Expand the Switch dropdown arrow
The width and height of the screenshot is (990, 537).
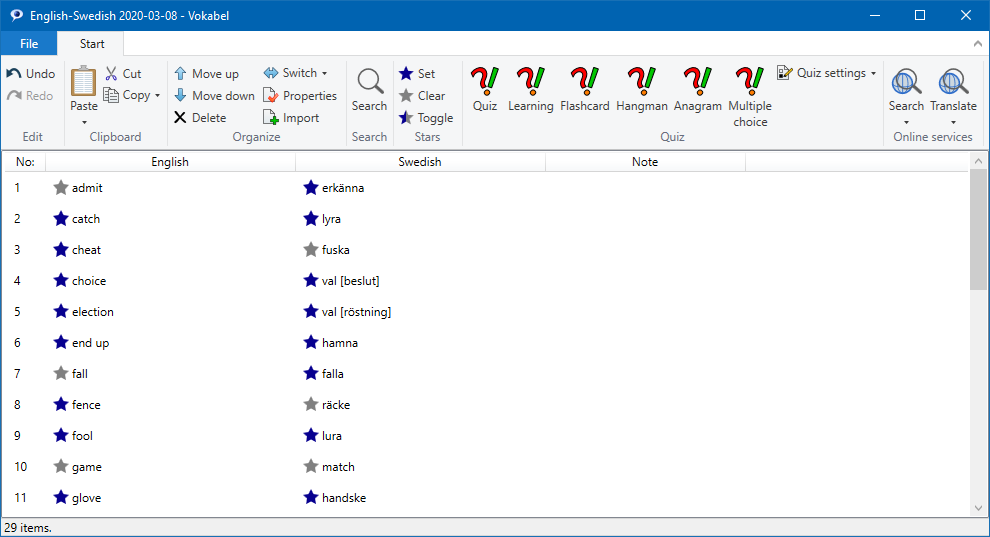[325, 73]
